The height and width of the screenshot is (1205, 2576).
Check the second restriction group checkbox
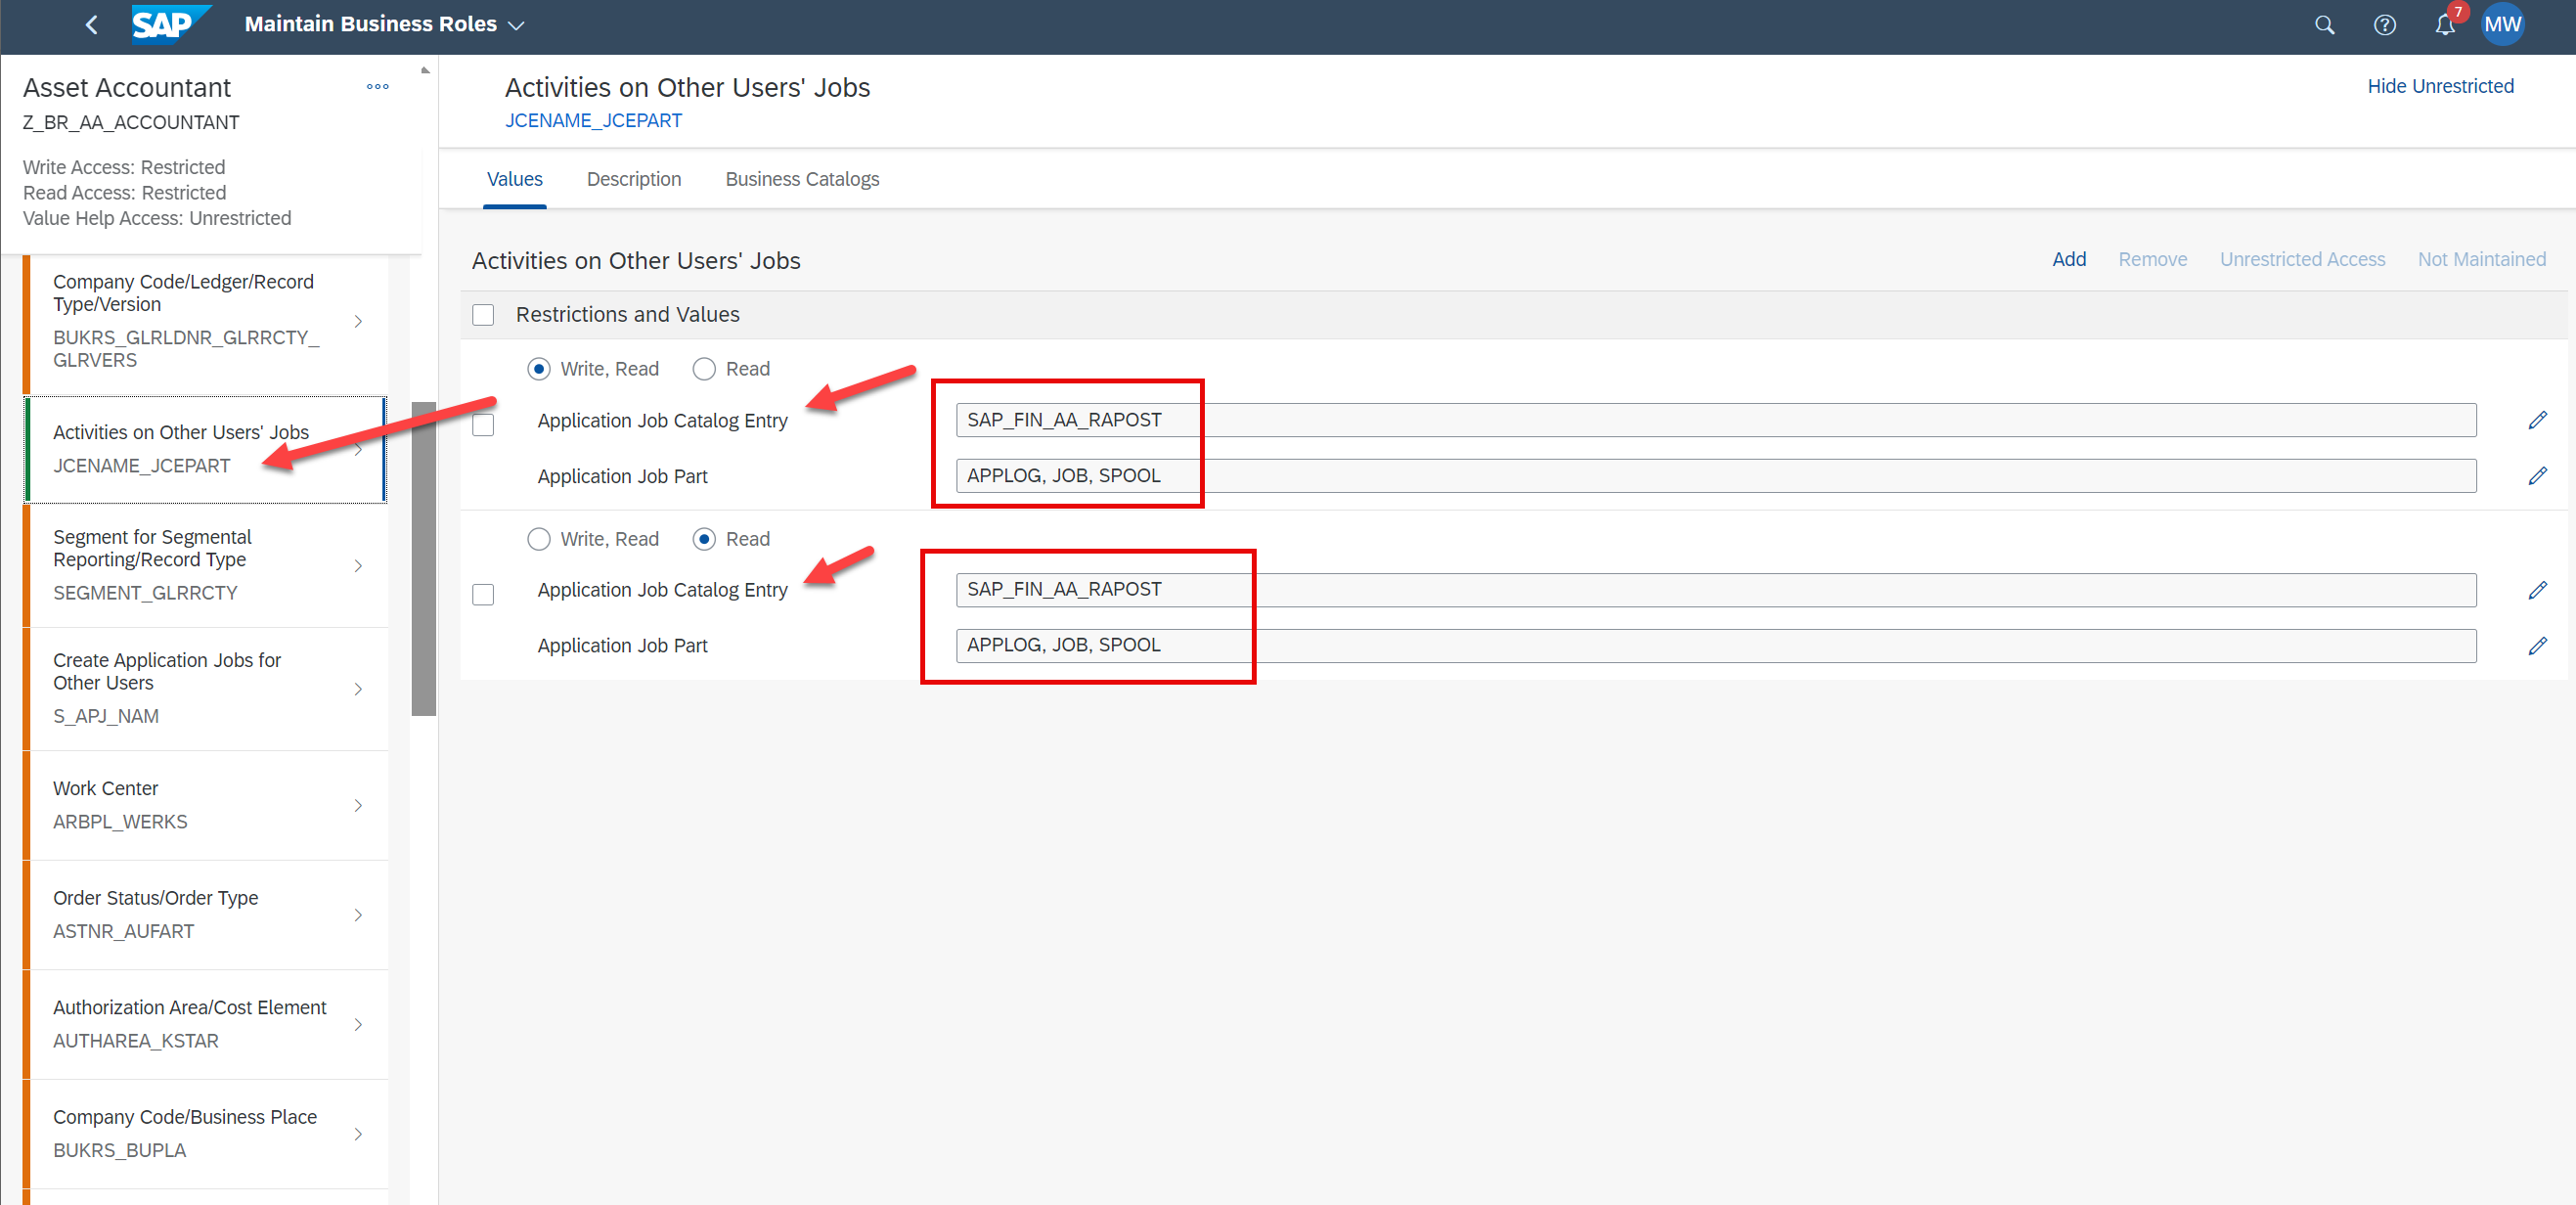tap(483, 595)
